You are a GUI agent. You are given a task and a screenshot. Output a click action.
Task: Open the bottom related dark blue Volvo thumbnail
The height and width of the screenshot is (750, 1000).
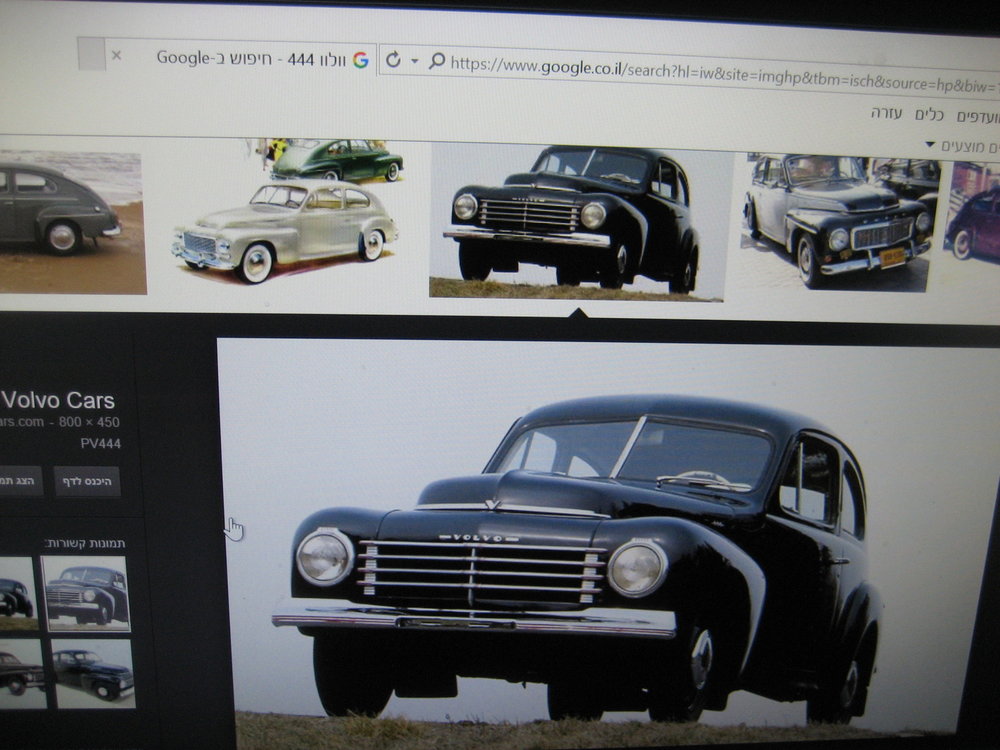[93, 673]
